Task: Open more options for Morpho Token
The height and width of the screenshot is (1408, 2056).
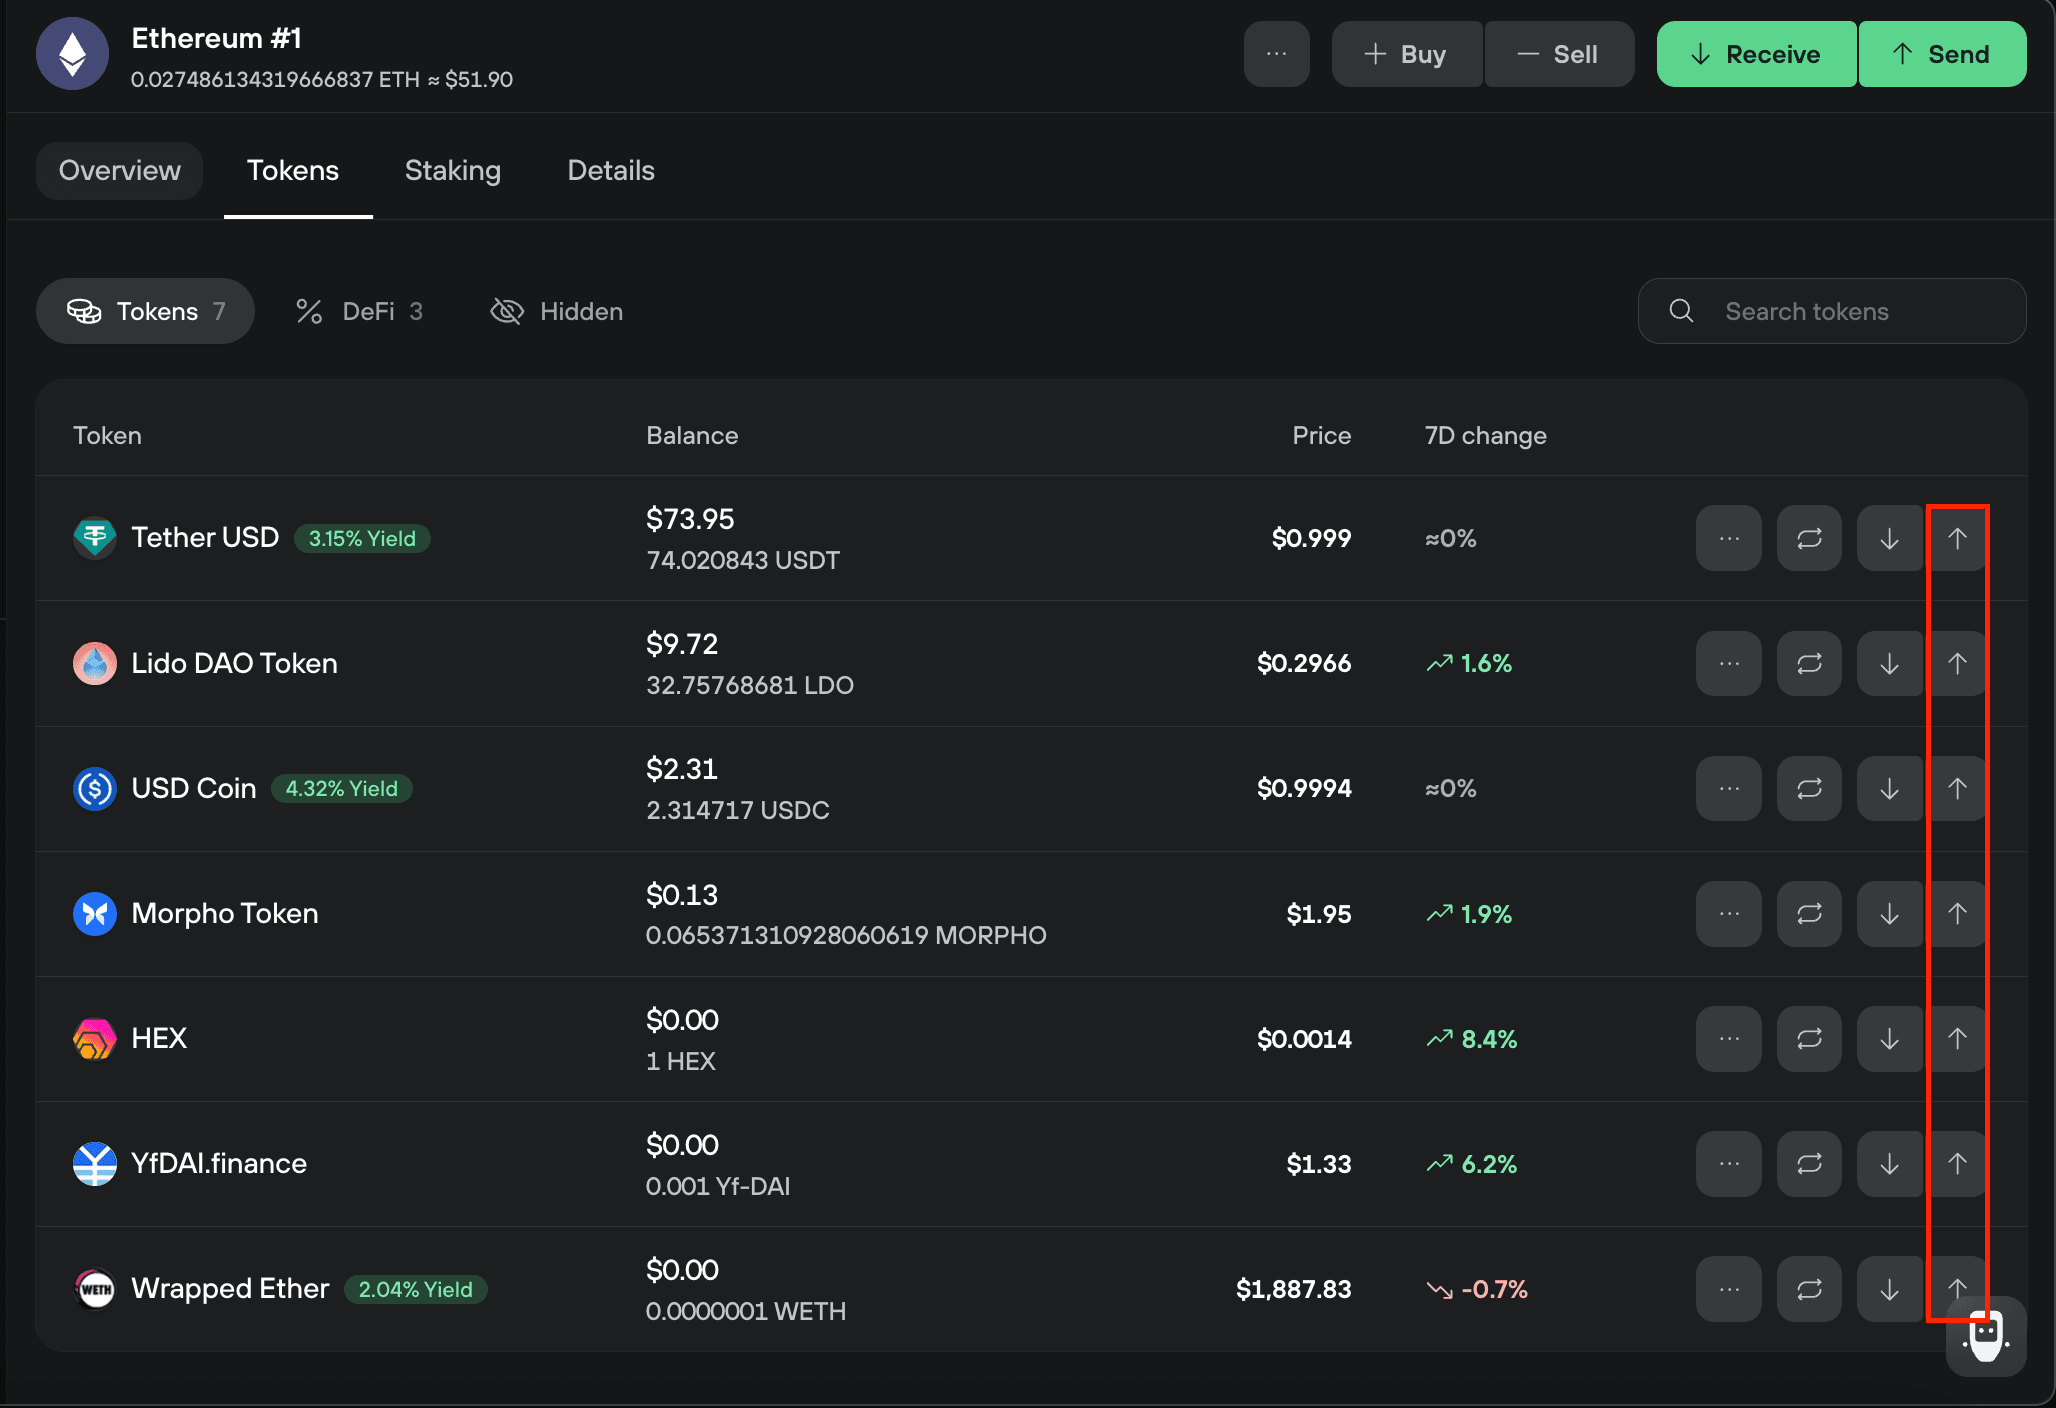Action: tap(1728, 913)
